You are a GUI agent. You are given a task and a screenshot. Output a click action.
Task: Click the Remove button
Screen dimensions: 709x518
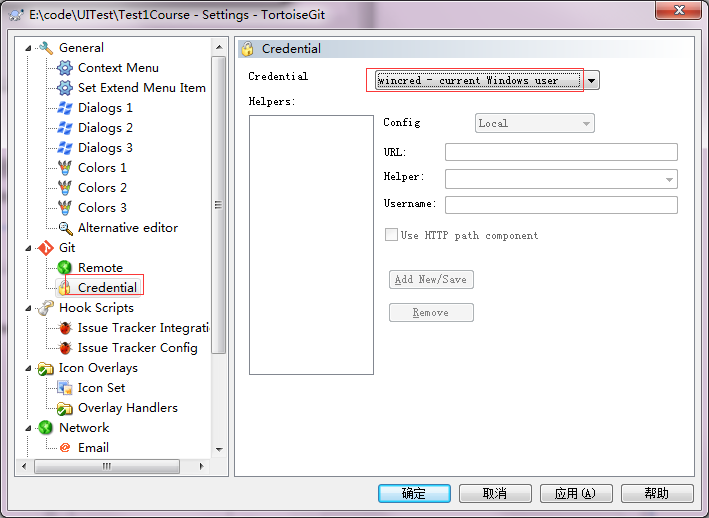click(431, 312)
